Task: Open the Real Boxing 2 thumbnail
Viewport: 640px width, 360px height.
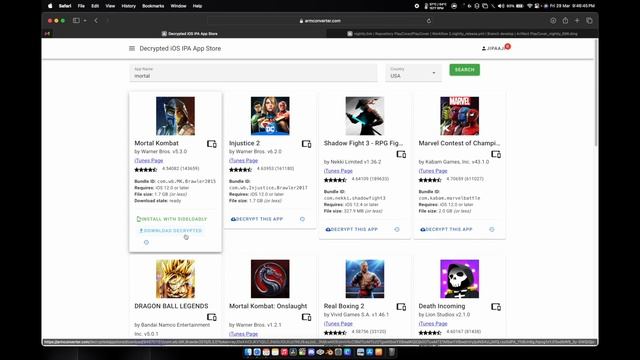Action: click(365, 279)
